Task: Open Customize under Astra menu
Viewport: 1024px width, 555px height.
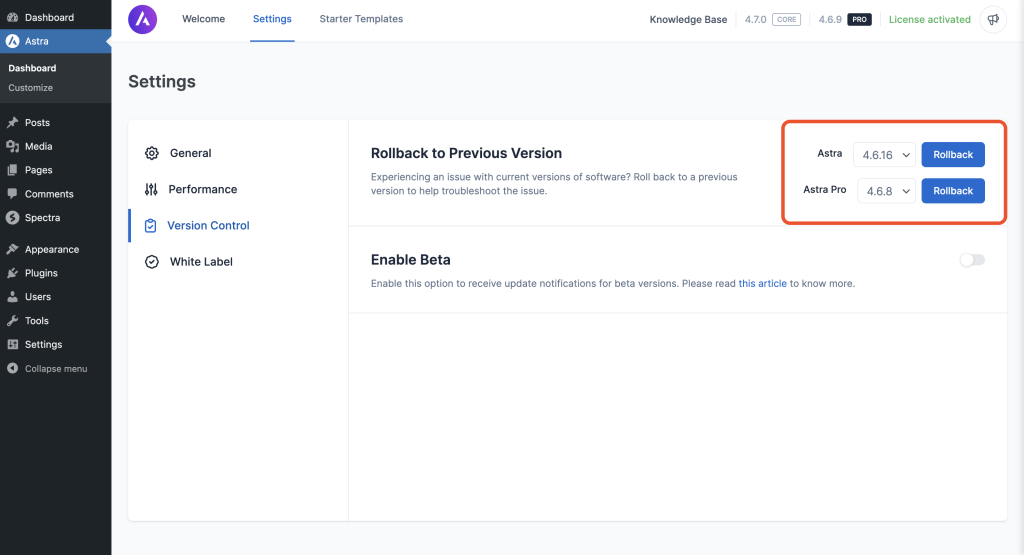Action: click(x=31, y=87)
